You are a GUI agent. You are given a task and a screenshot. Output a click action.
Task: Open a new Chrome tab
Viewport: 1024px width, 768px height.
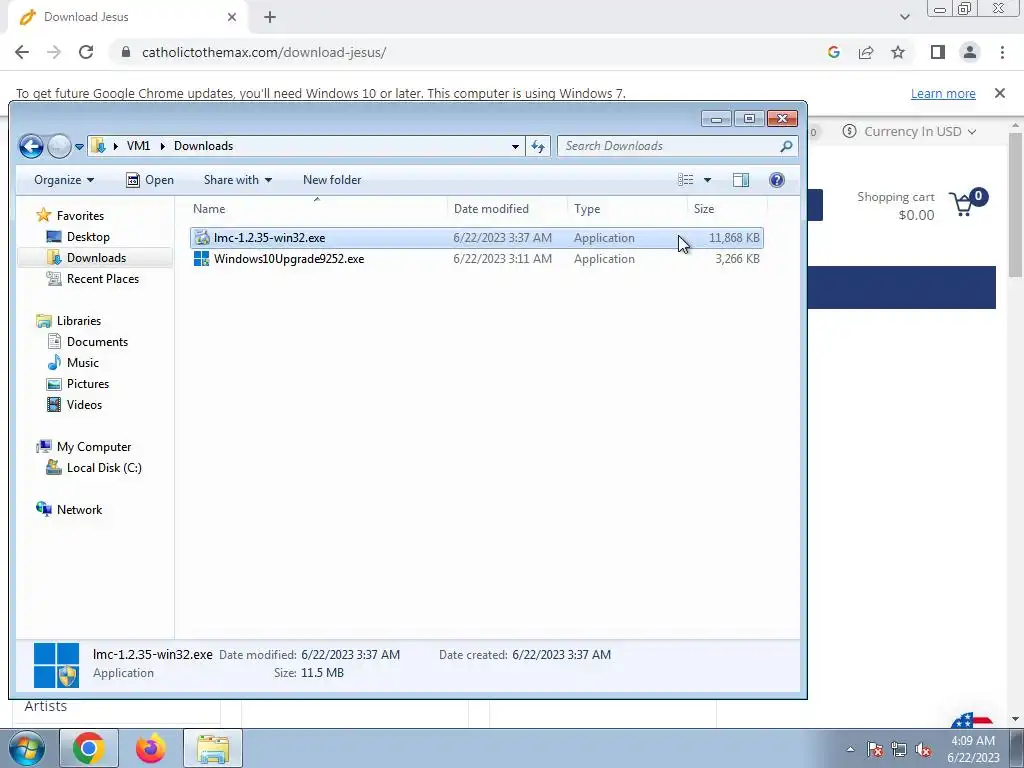(x=270, y=17)
